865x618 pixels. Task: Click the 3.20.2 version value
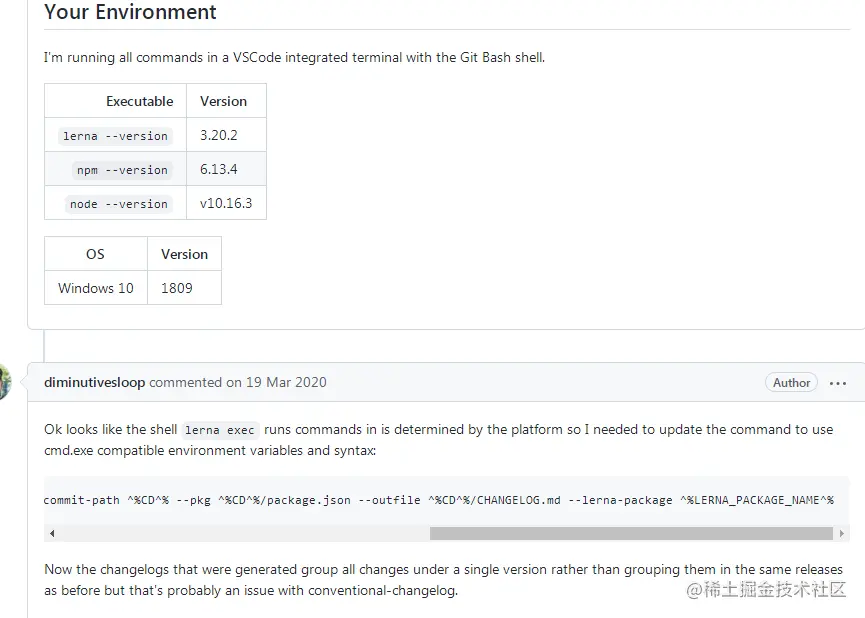coord(219,135)
